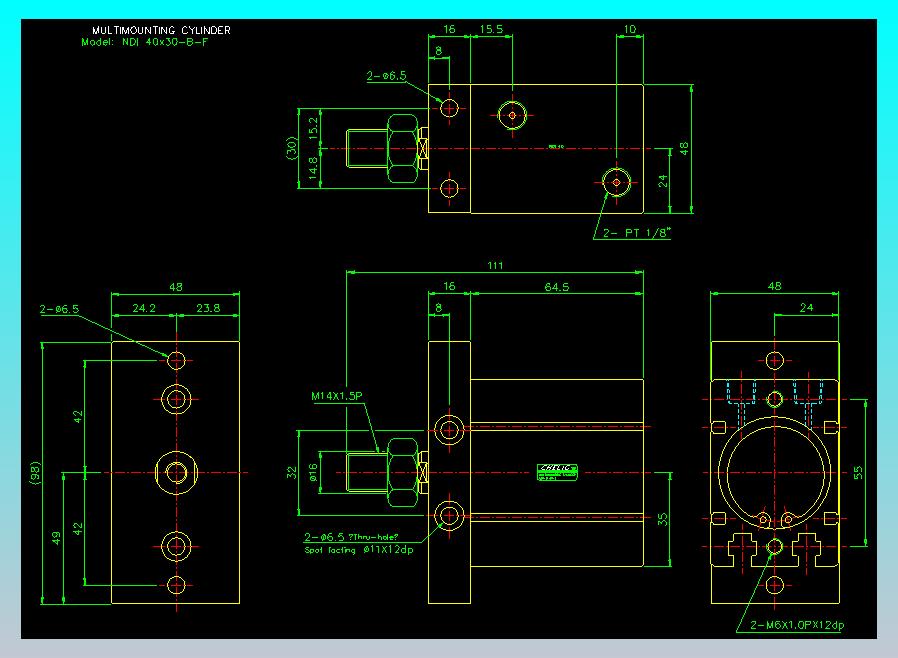This screenshot has height=658, width=898.
Task: Click the 111 overall length dimension
Action: click(494, 265)
